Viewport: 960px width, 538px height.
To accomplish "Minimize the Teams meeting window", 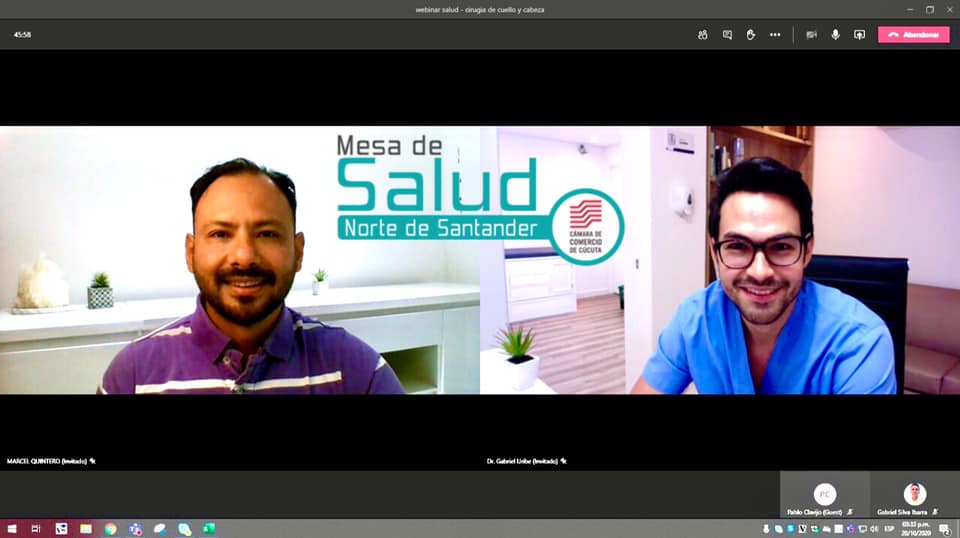I will pyautogui.click(x=910, y=9).
